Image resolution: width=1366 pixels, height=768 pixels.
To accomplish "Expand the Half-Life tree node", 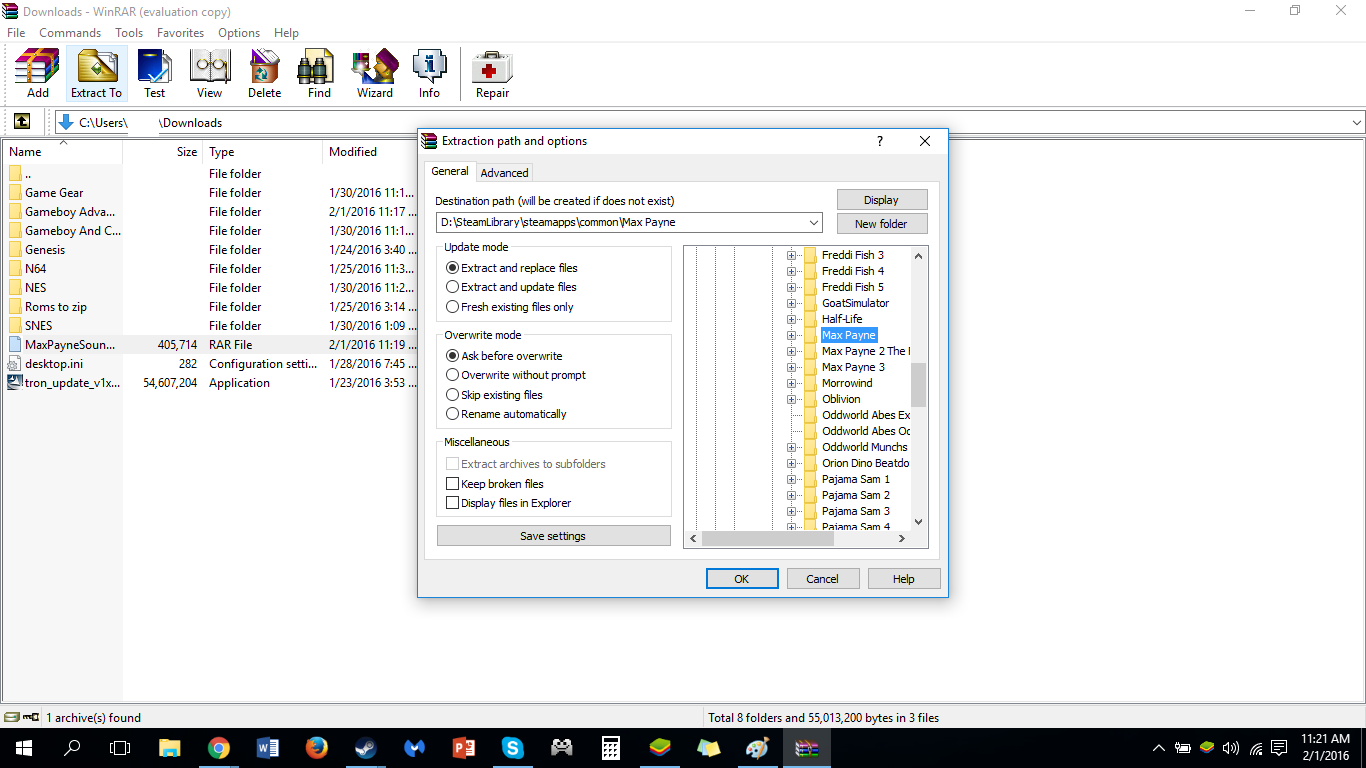I will tap(791, 319).
